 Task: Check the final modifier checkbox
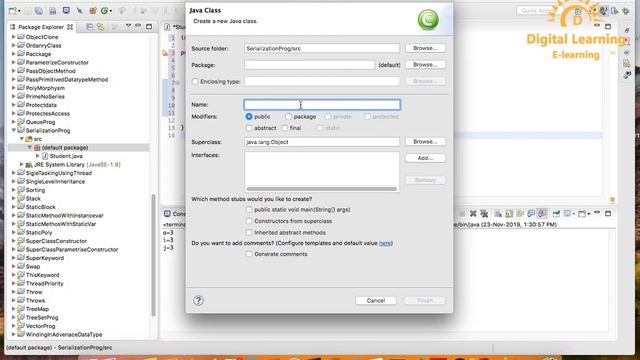click(284, 128)
